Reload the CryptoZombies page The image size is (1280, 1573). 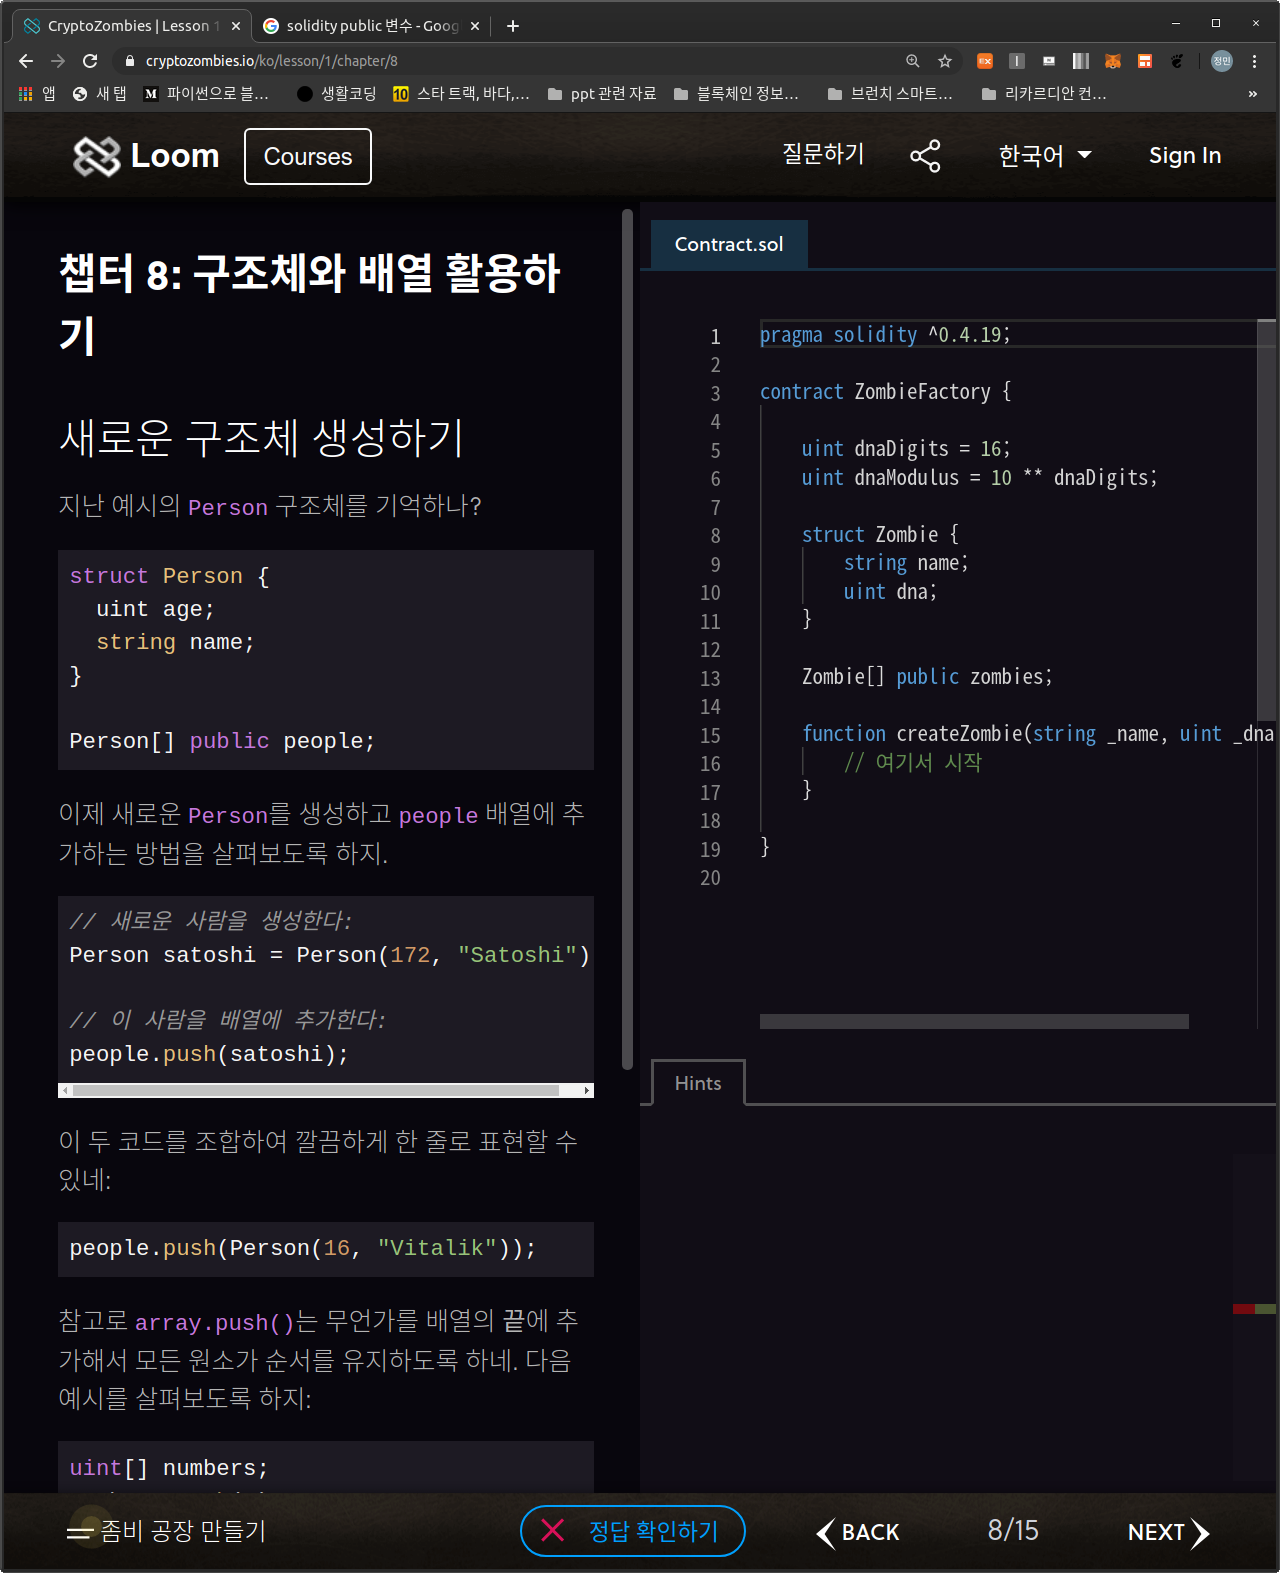pyautogui.click(x=90, y=61)
